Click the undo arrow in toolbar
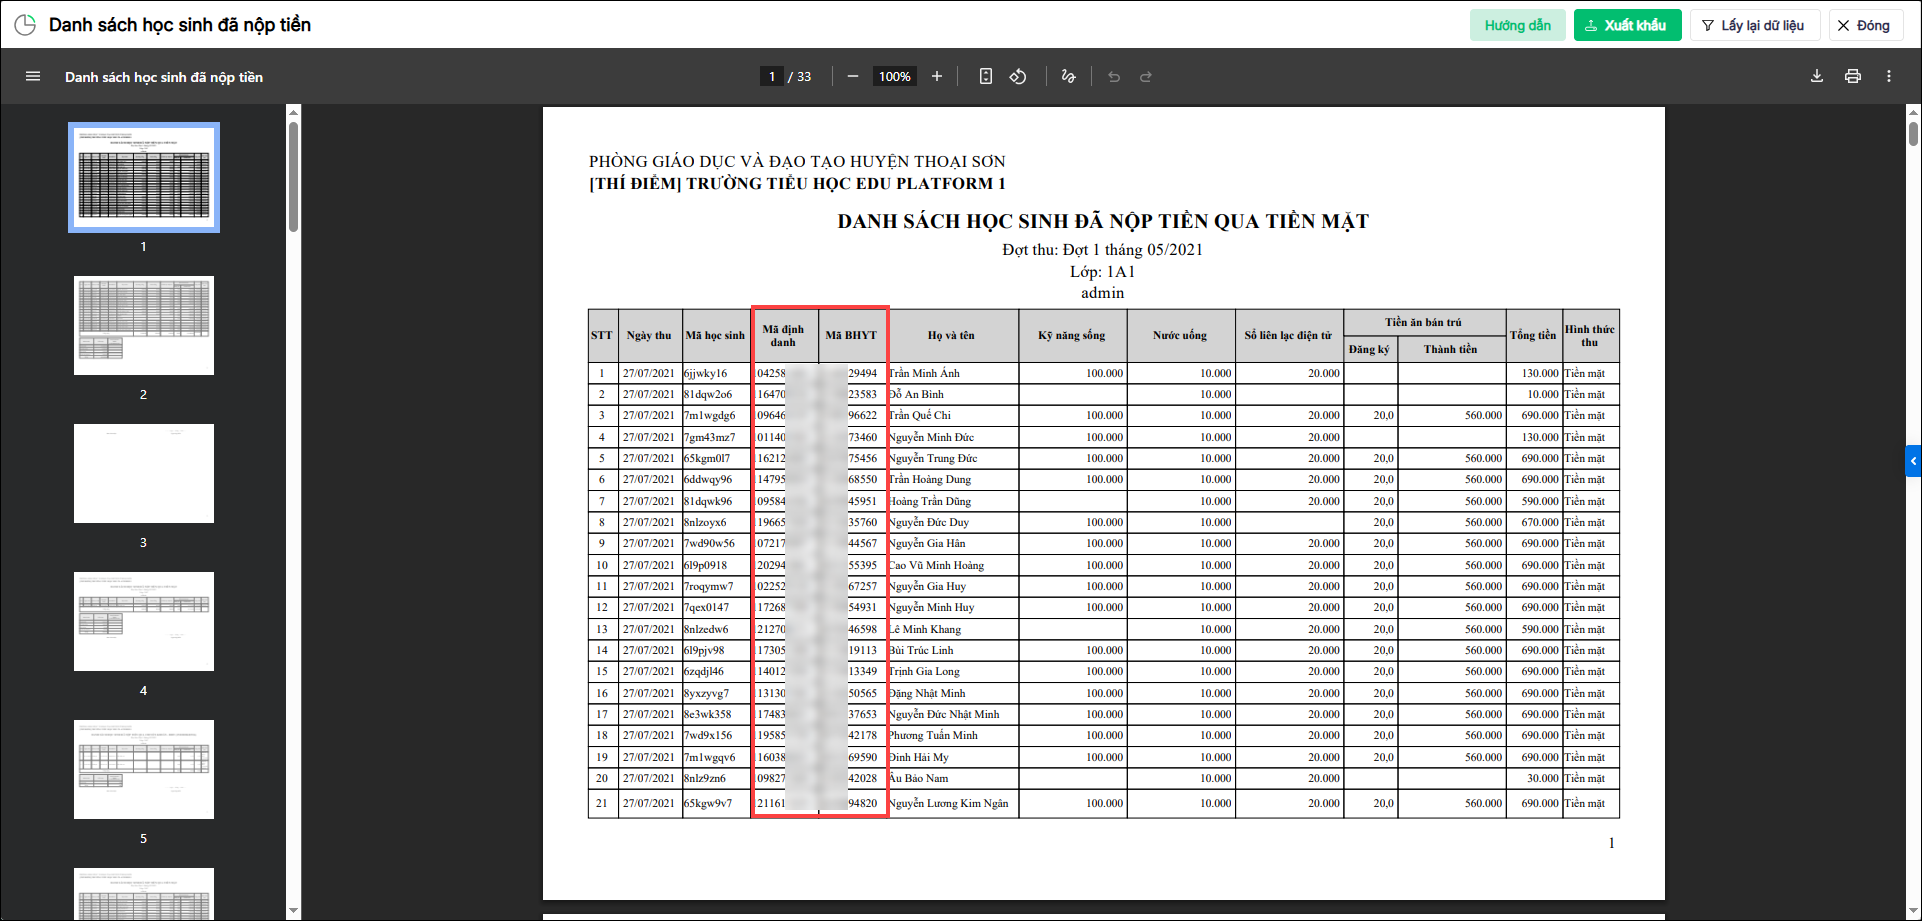The image size is (1922, 921). [1114, 77]
